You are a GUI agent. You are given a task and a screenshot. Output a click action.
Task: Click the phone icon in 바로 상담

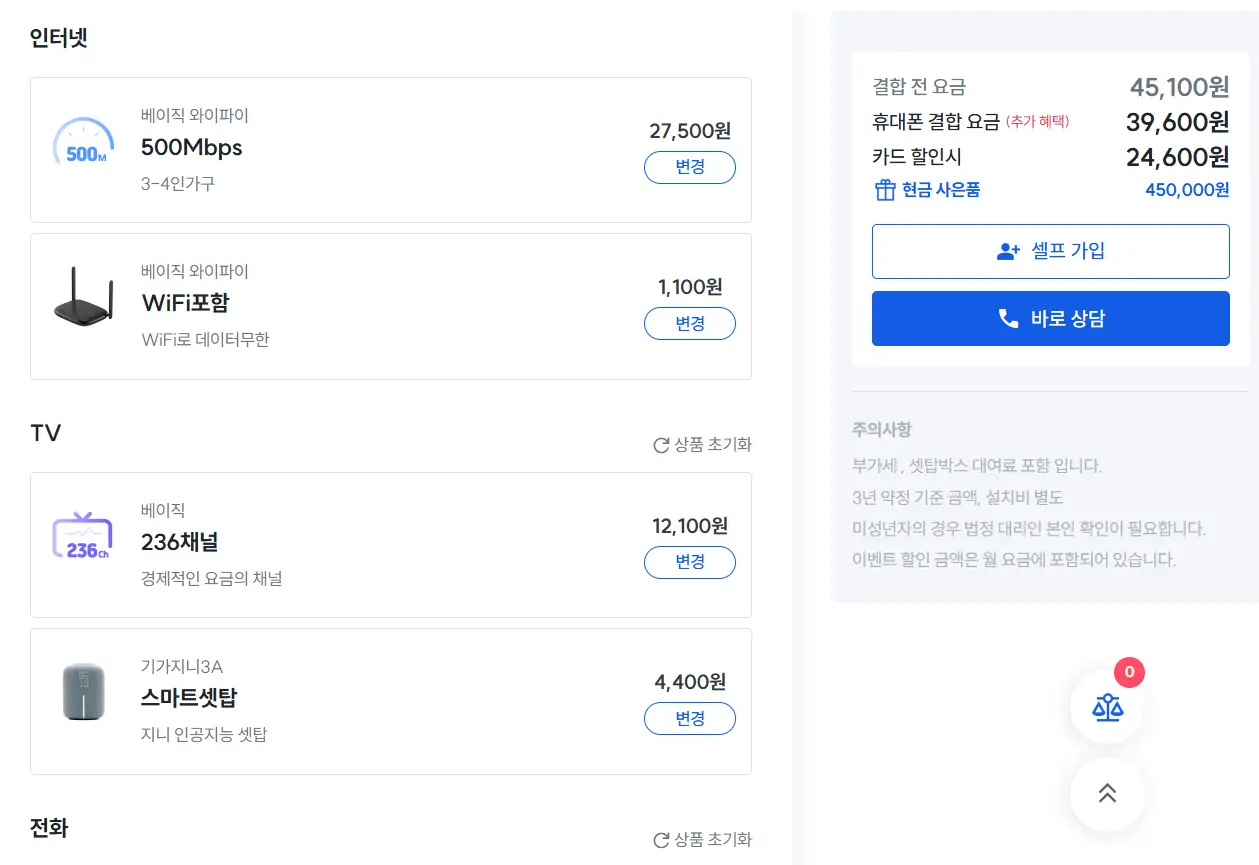point(1008,319)
